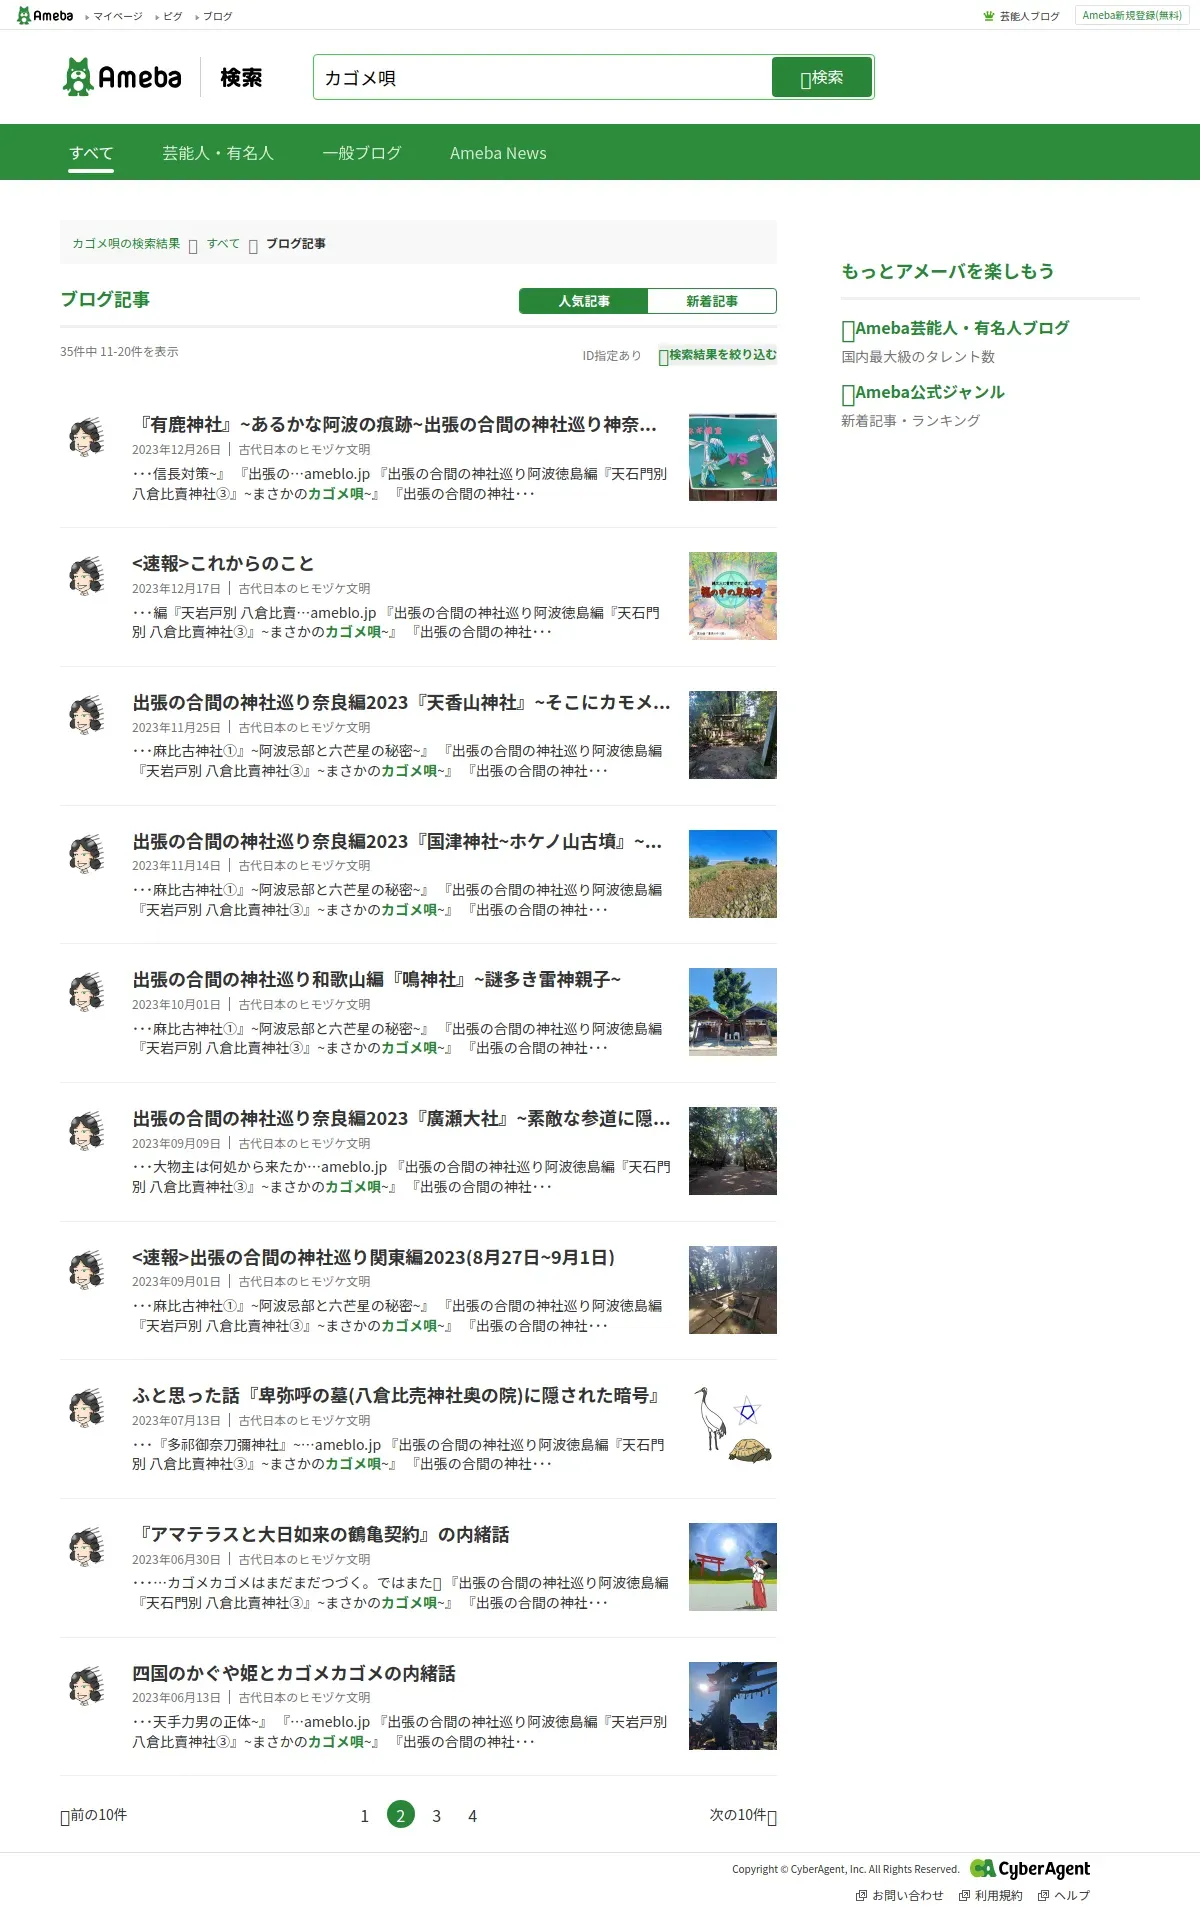Click thumbnail of 廣瀬大社 article
This screenshot has height=1907, width=1200.
733,1151
